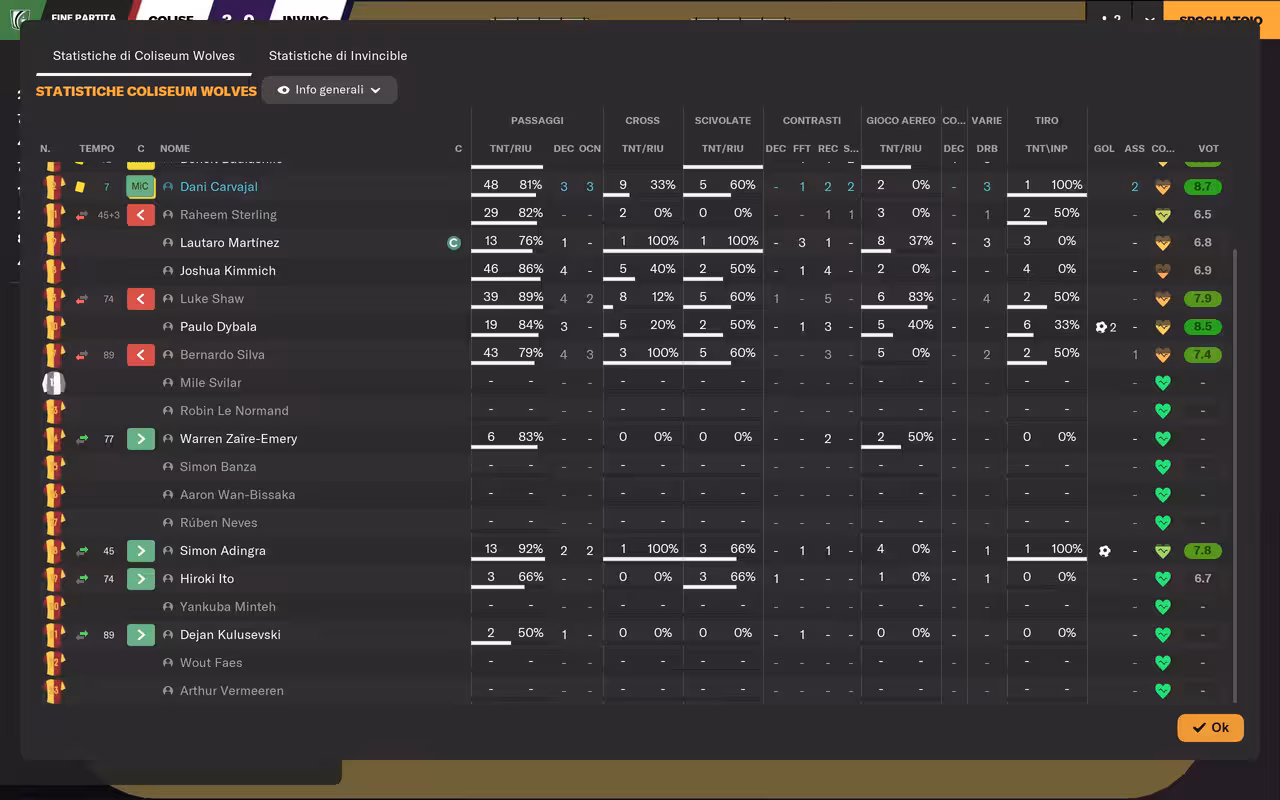Click Luke Shaw's 7.9 green rating badge
The height and width of the screenshot is (800, 1280).
tap(1202, 299)
